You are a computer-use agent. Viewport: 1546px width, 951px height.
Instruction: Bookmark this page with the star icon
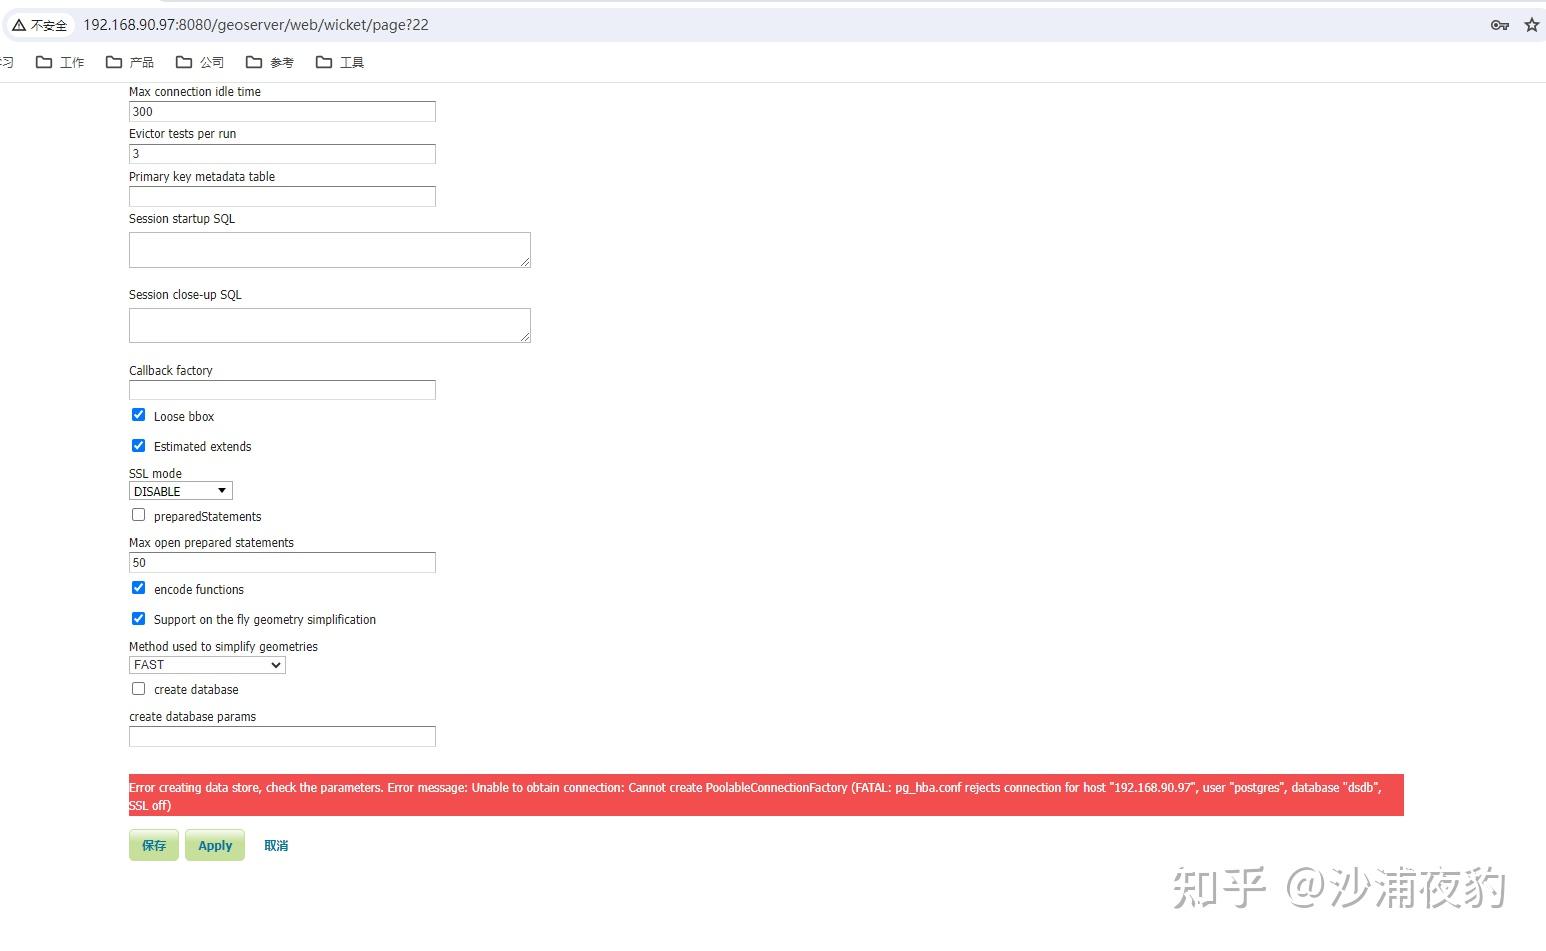pos(1531,25)
